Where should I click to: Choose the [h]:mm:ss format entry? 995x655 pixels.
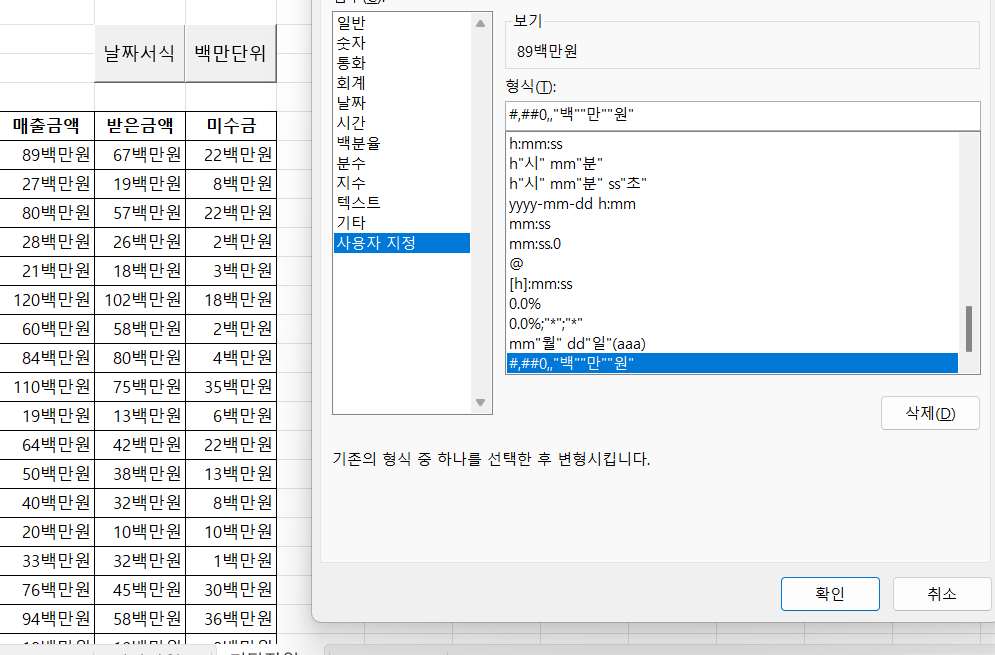540,284
